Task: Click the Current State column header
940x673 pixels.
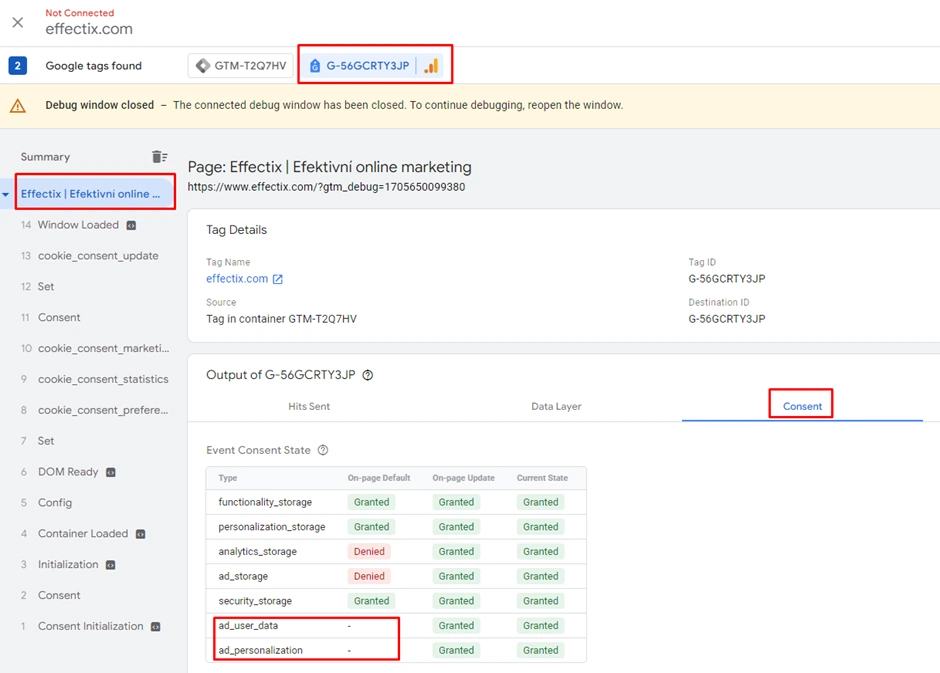Action: pyautogui.click(x=542, y=478)
